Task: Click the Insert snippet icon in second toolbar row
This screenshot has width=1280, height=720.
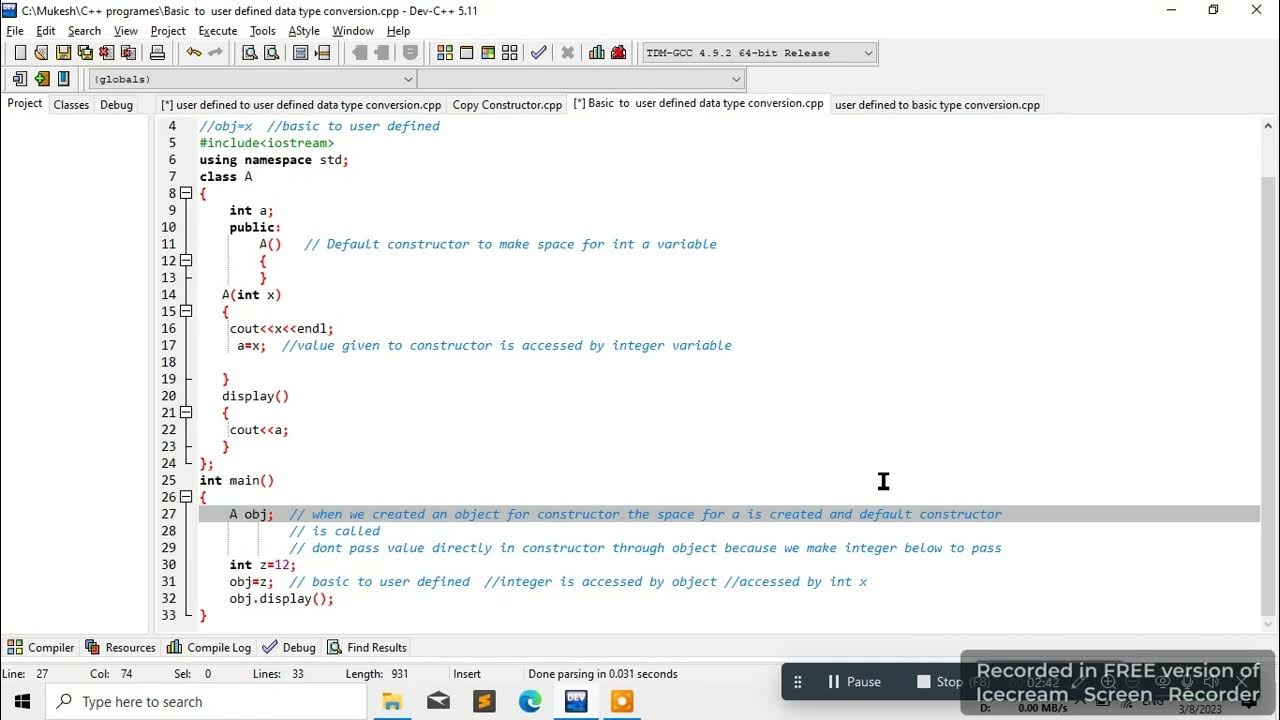Action: click(20, 79)
